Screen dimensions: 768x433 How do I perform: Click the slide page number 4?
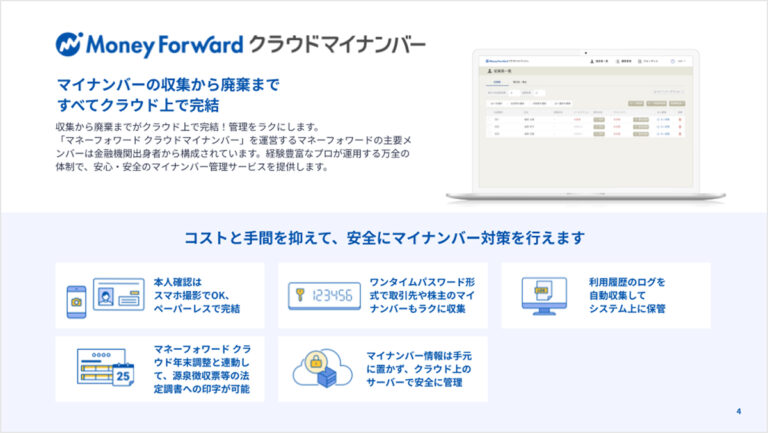coord(739,411)
